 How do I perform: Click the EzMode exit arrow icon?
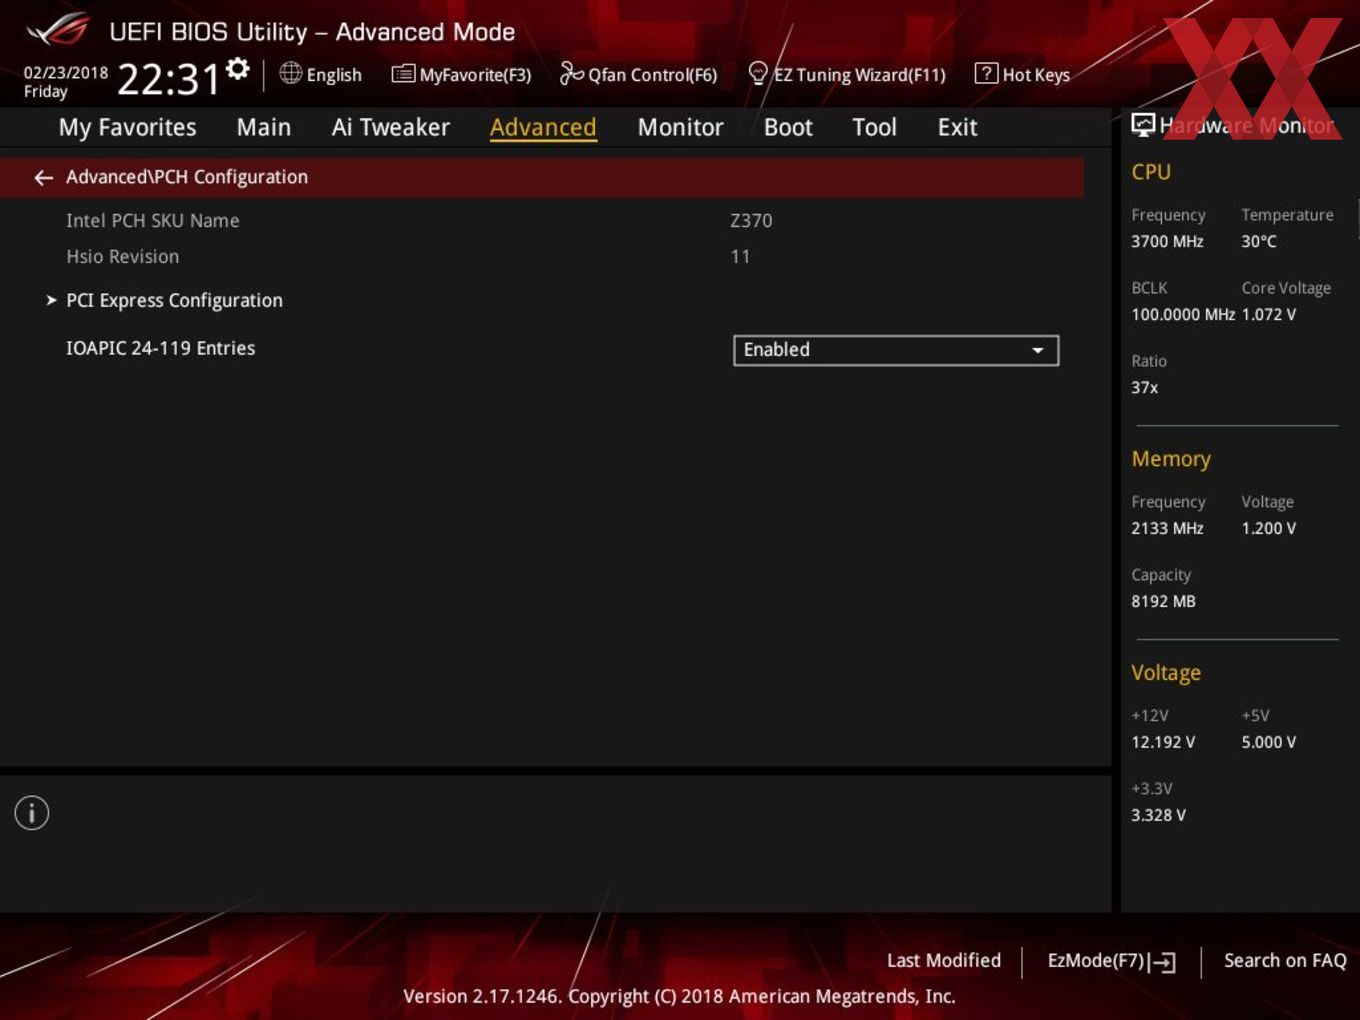(1163, 962)
